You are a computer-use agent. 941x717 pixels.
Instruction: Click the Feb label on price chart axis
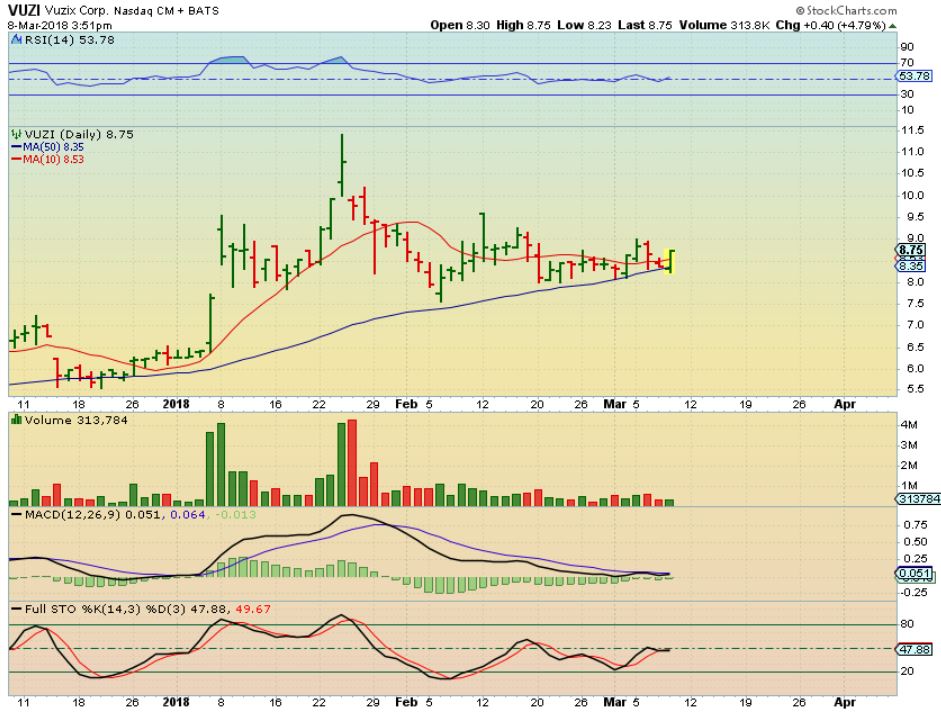(x=406, y=404)
